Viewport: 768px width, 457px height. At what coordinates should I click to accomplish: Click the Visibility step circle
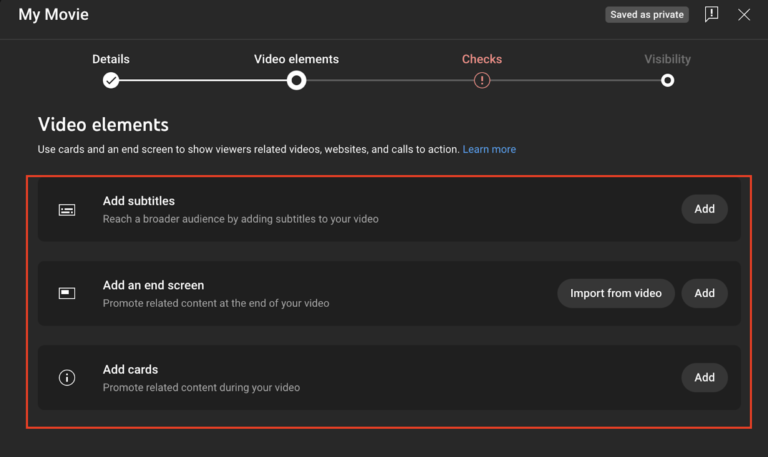click(667, 80)
